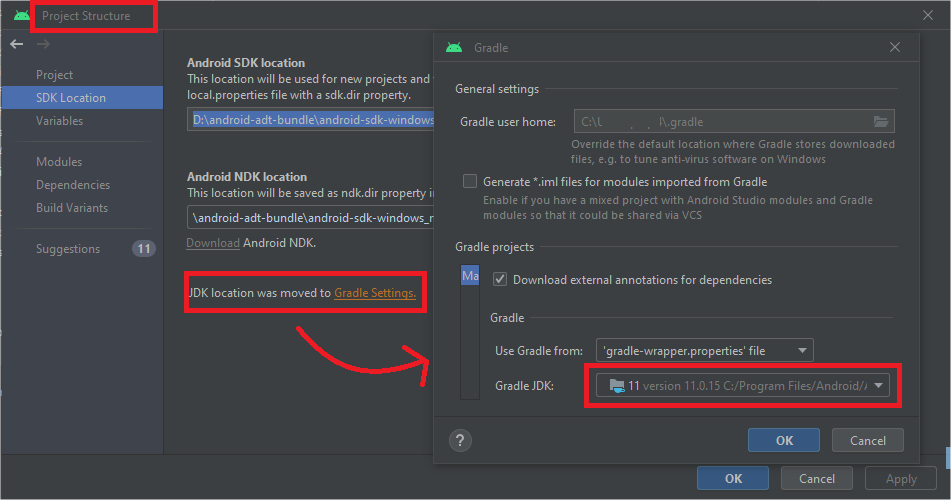This screenshot has width=951, height=500.
Task: Select SDK Location in the sidebar
Action: point(82,98)
